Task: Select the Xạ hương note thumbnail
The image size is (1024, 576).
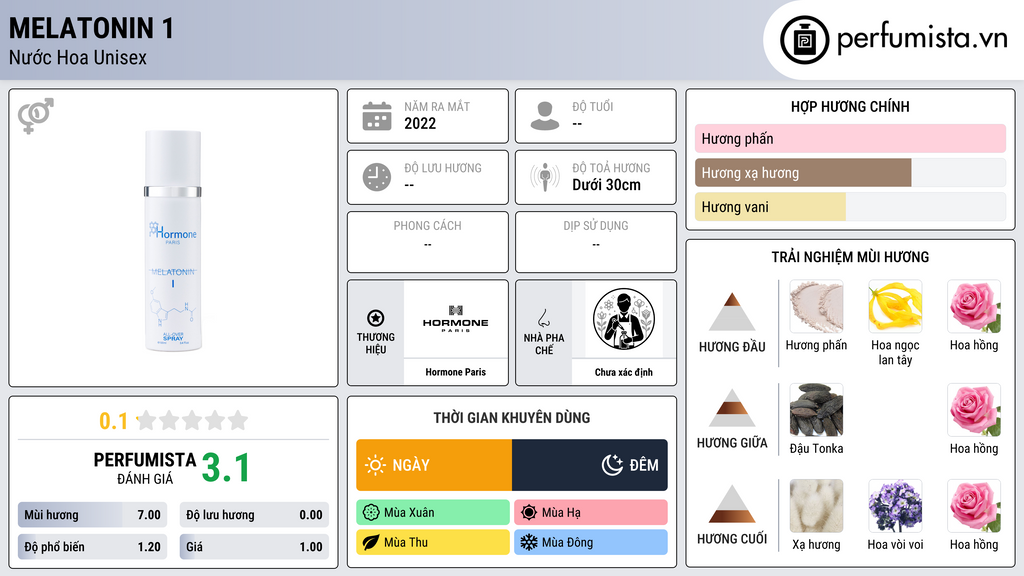Action: click(816, 505)
